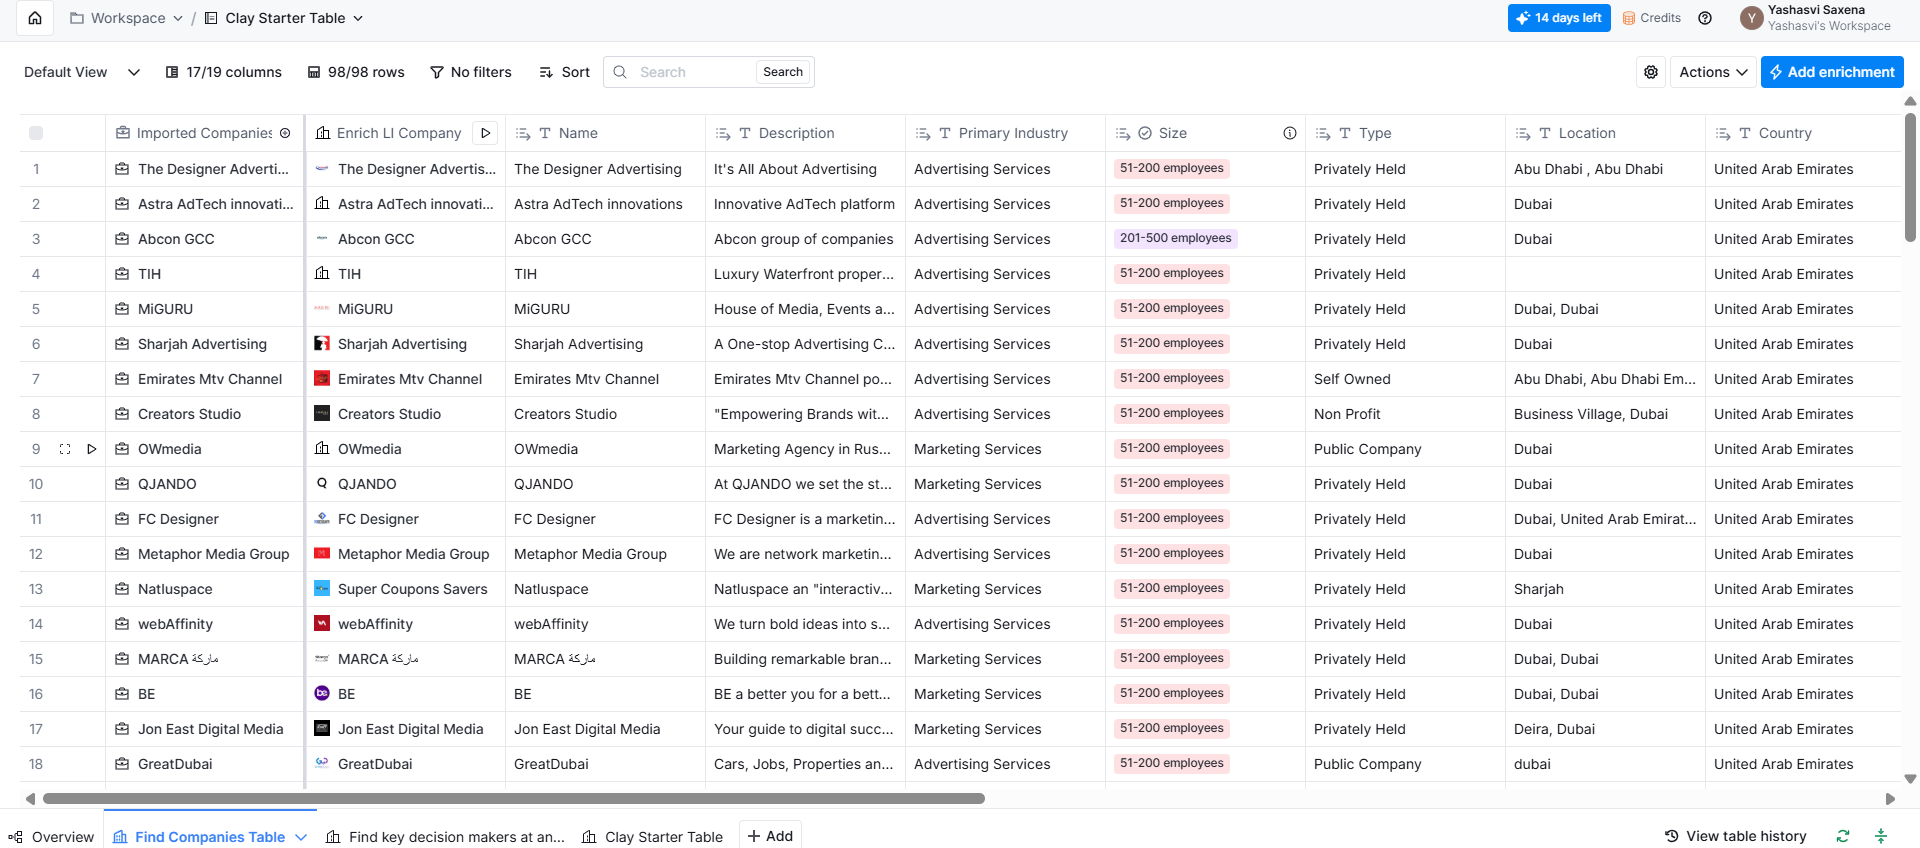The image size is (1920, 848).
Task: Open the help question mark icon
Action: pyautogui.click(x=1705, y=18)
